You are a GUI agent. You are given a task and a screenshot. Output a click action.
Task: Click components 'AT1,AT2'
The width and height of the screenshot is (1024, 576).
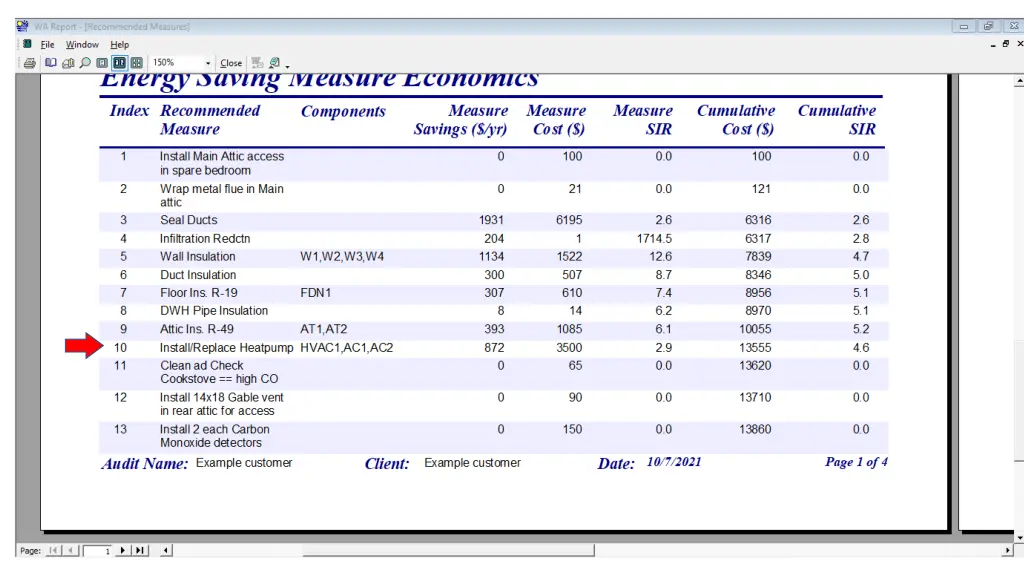tap(324, 329)
